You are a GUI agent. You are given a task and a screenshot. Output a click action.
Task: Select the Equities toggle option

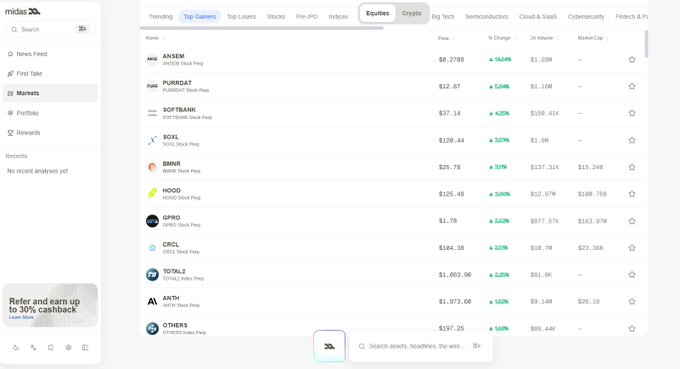pos(377,13)
